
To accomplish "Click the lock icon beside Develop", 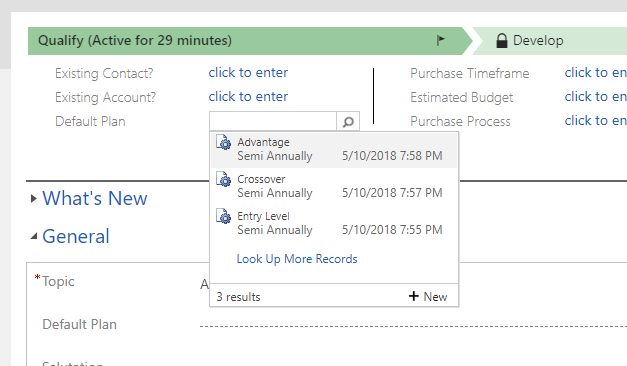I will 501,40.
